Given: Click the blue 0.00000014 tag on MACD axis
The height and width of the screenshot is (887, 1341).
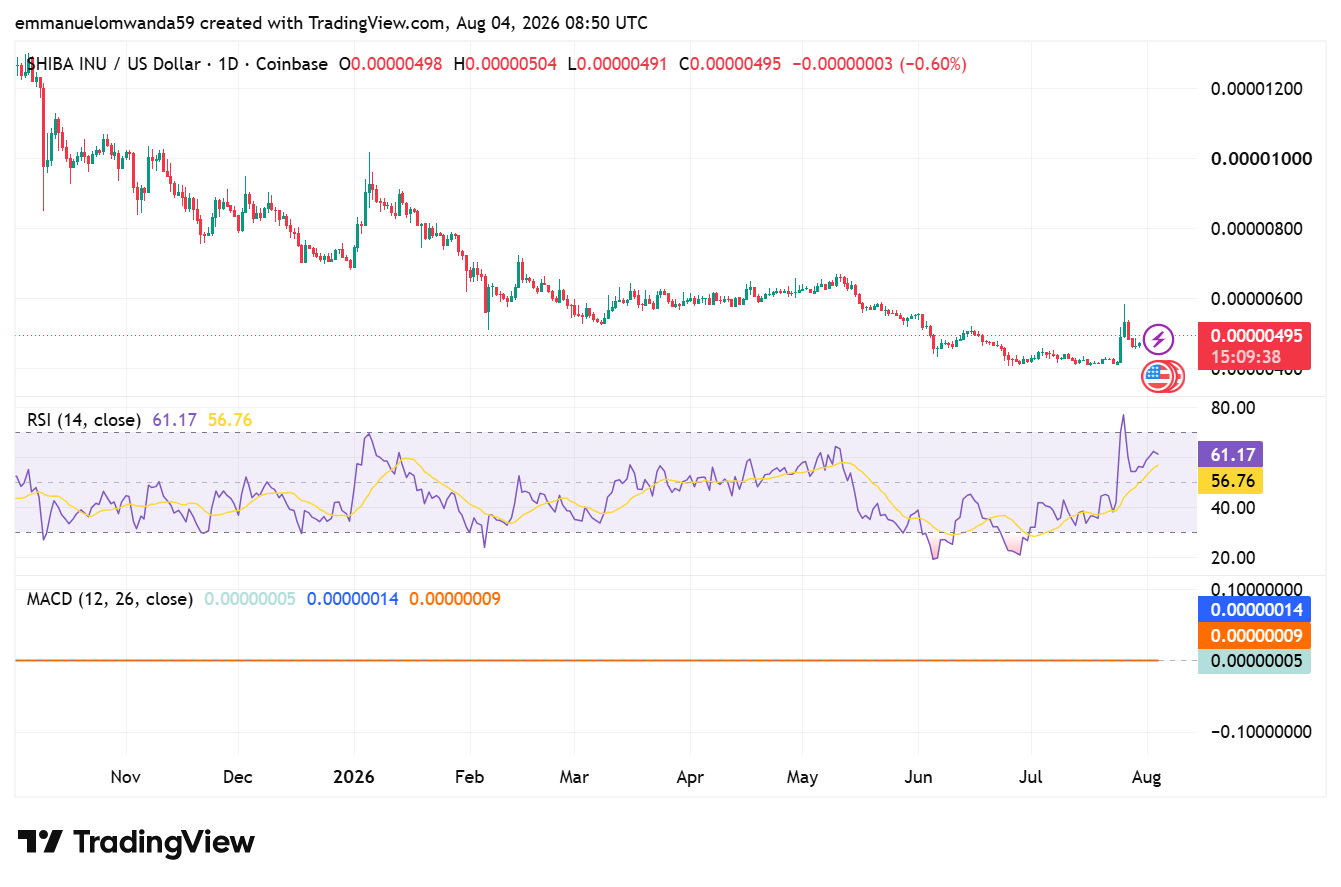Looking at the screenshot, I should [x=1254, y=609].
